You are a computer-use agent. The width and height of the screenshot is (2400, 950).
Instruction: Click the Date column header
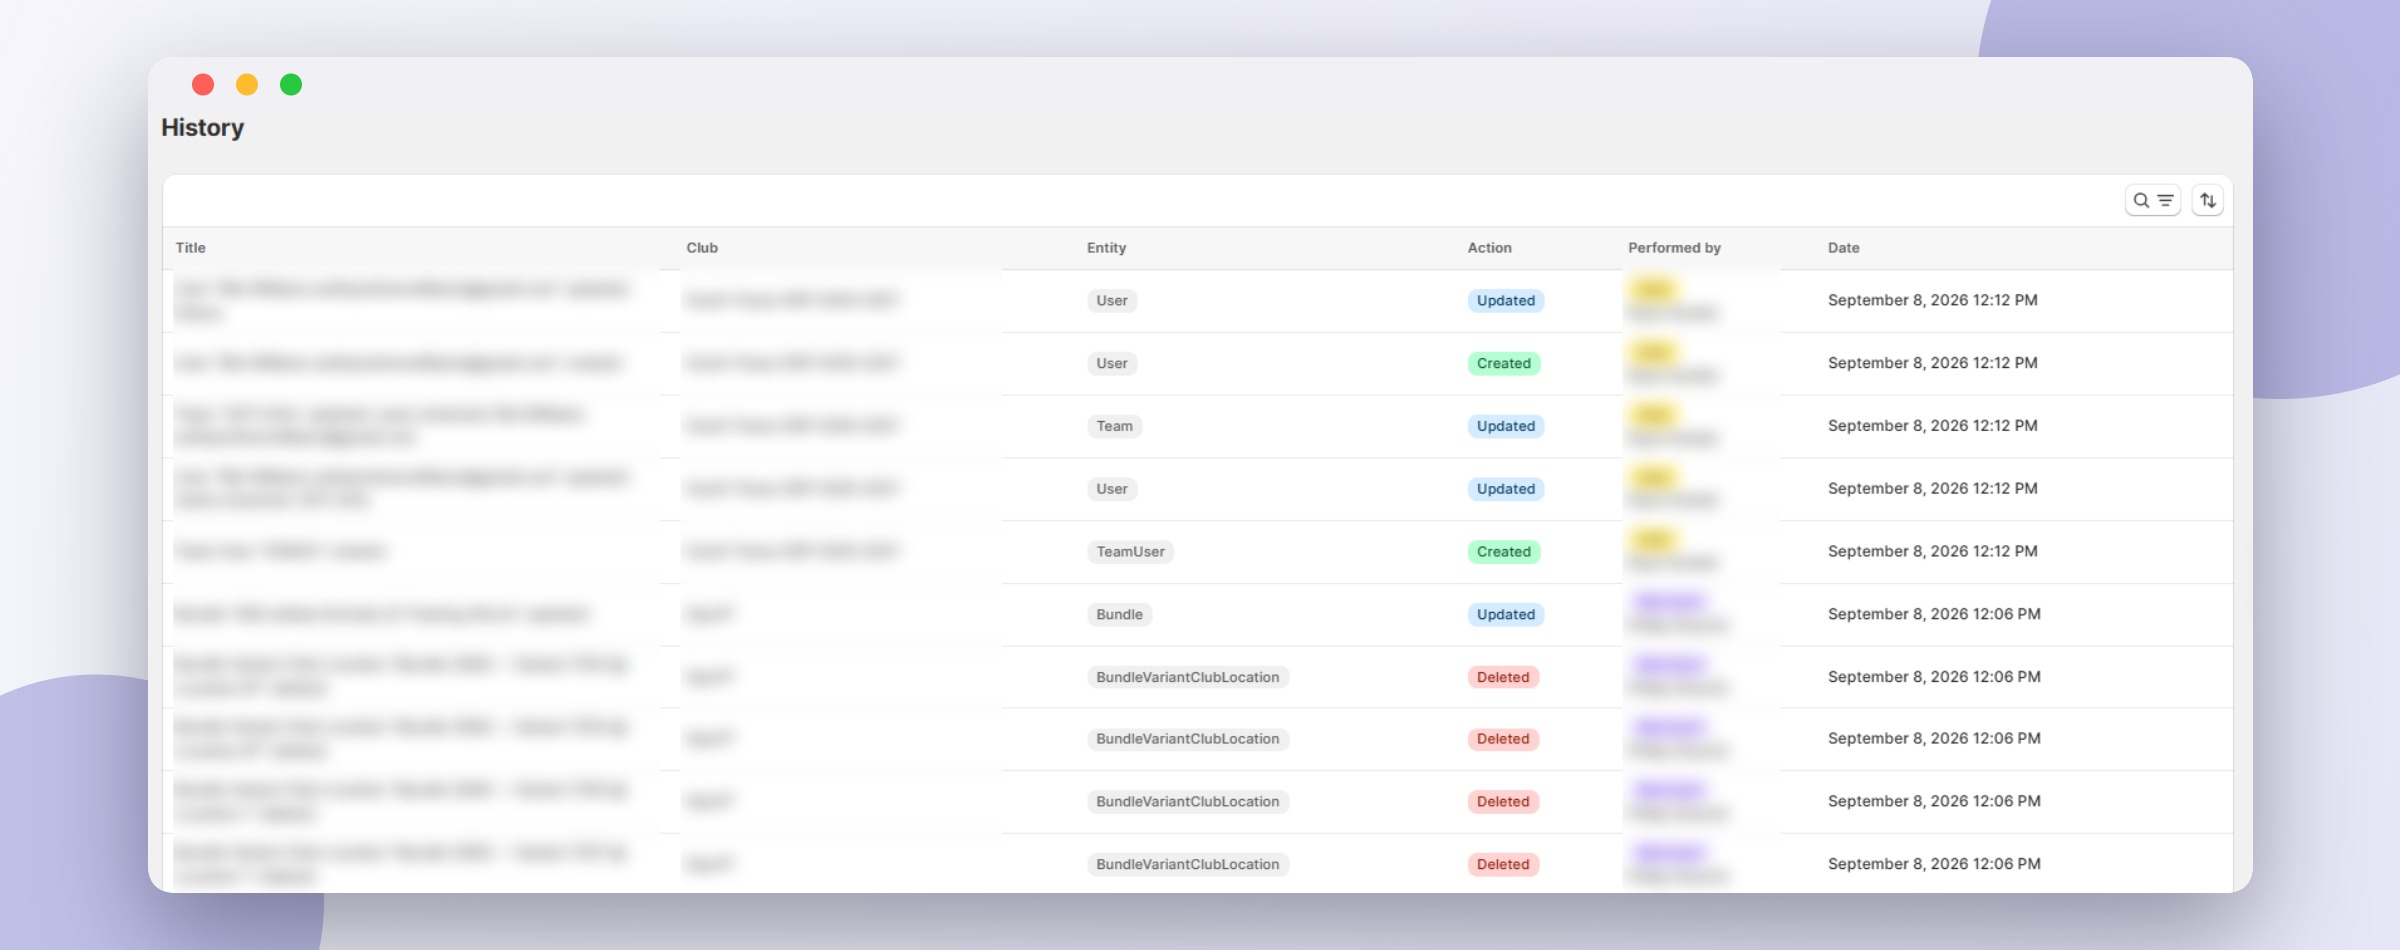(x=1844, y=248)
